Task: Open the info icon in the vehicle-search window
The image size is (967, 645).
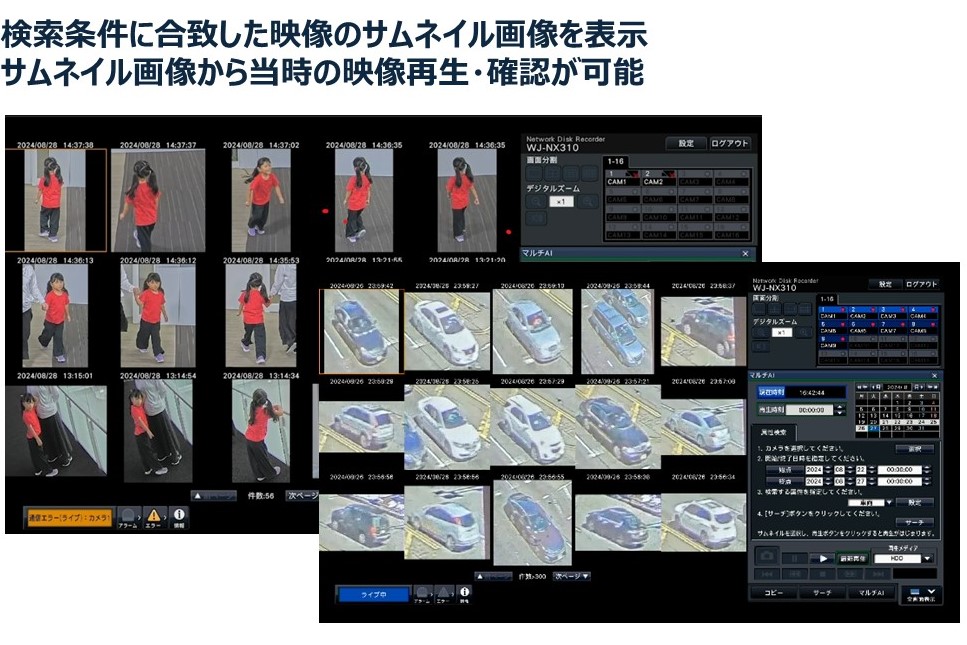Action: point(464,594)
